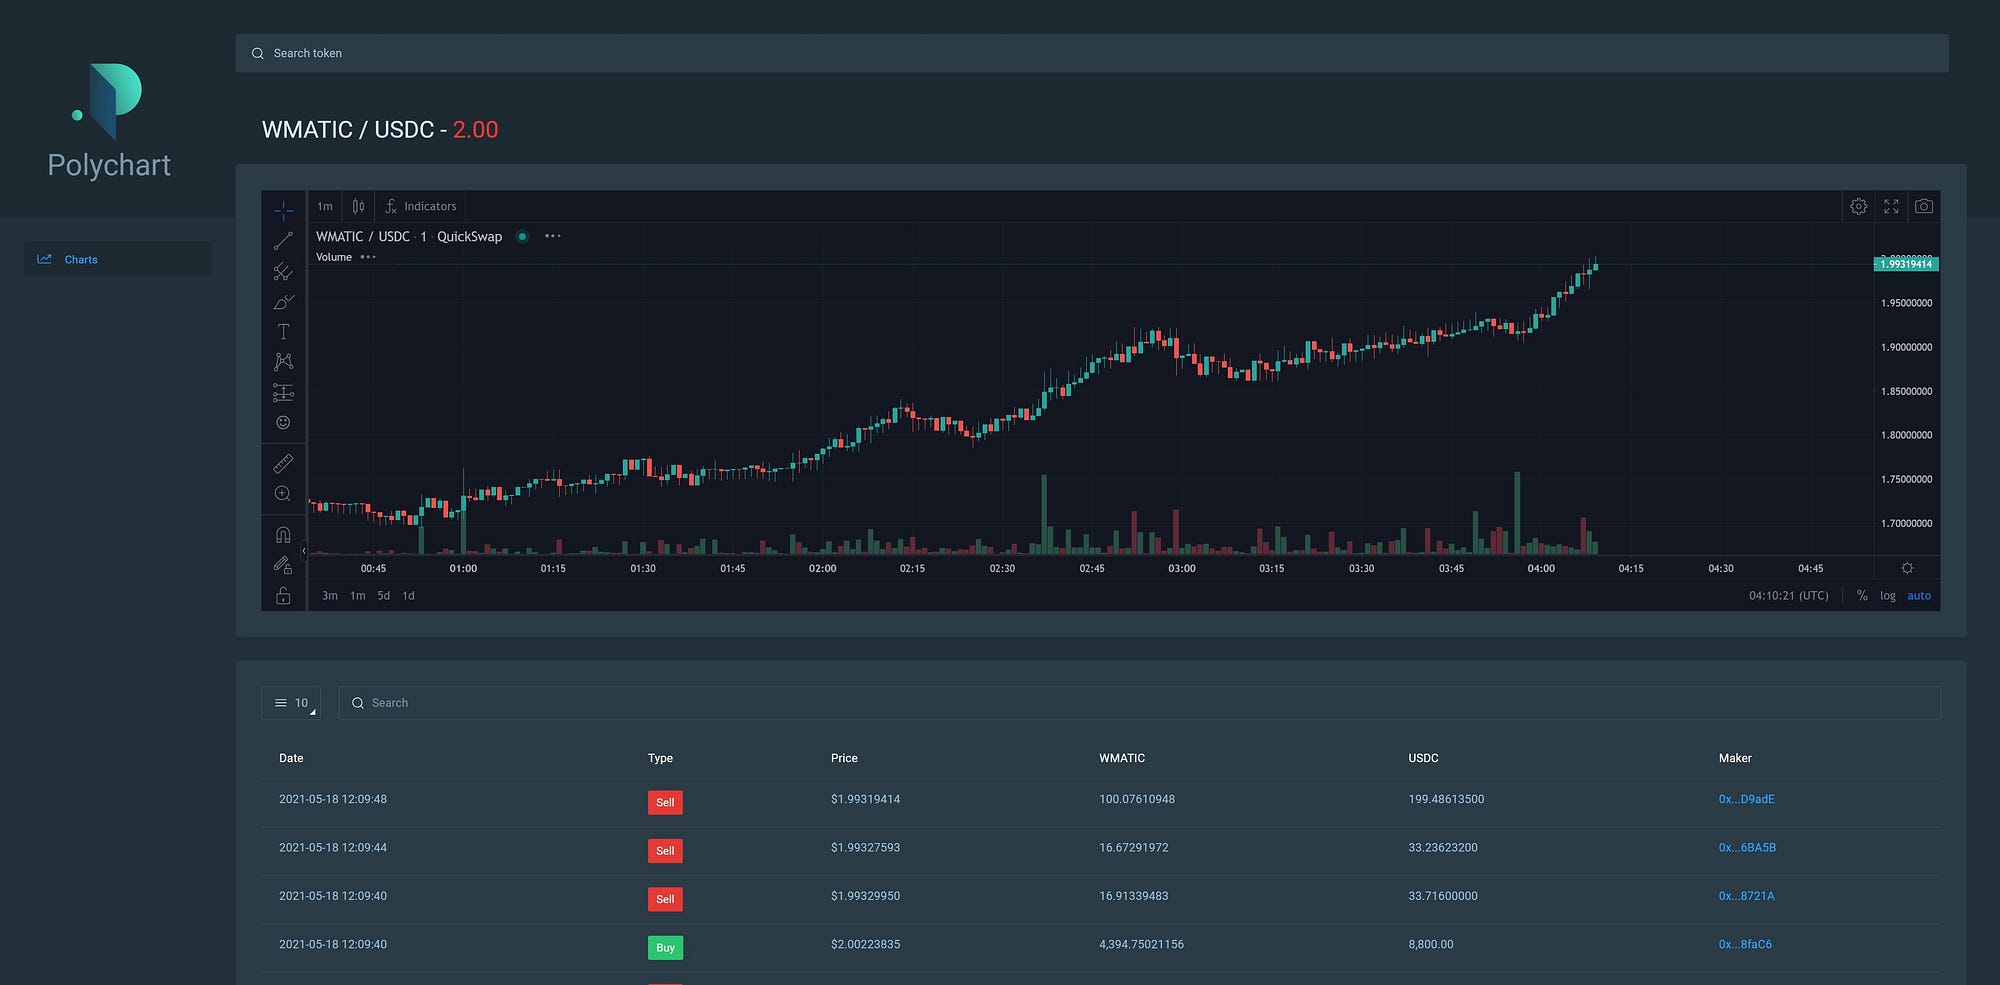The height and width of the screenshot is (985, 2000).
Task: Open more options next to QuickSwap legend
Action: click(553, 236)
